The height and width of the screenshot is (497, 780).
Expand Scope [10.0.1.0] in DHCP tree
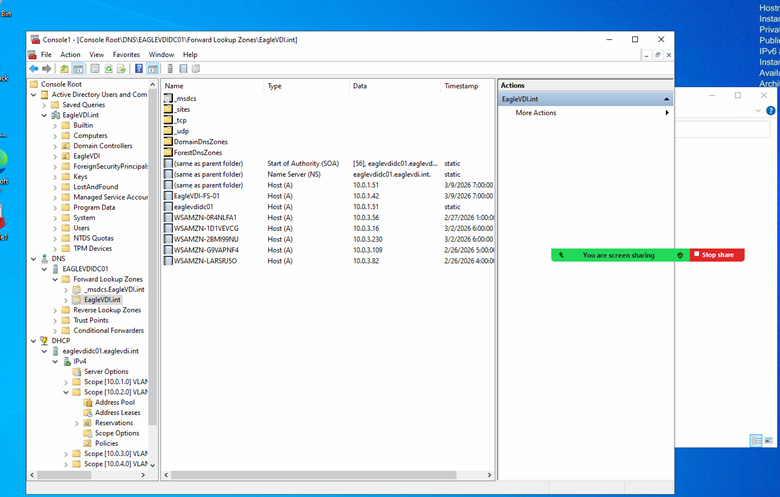coord(66,382)
